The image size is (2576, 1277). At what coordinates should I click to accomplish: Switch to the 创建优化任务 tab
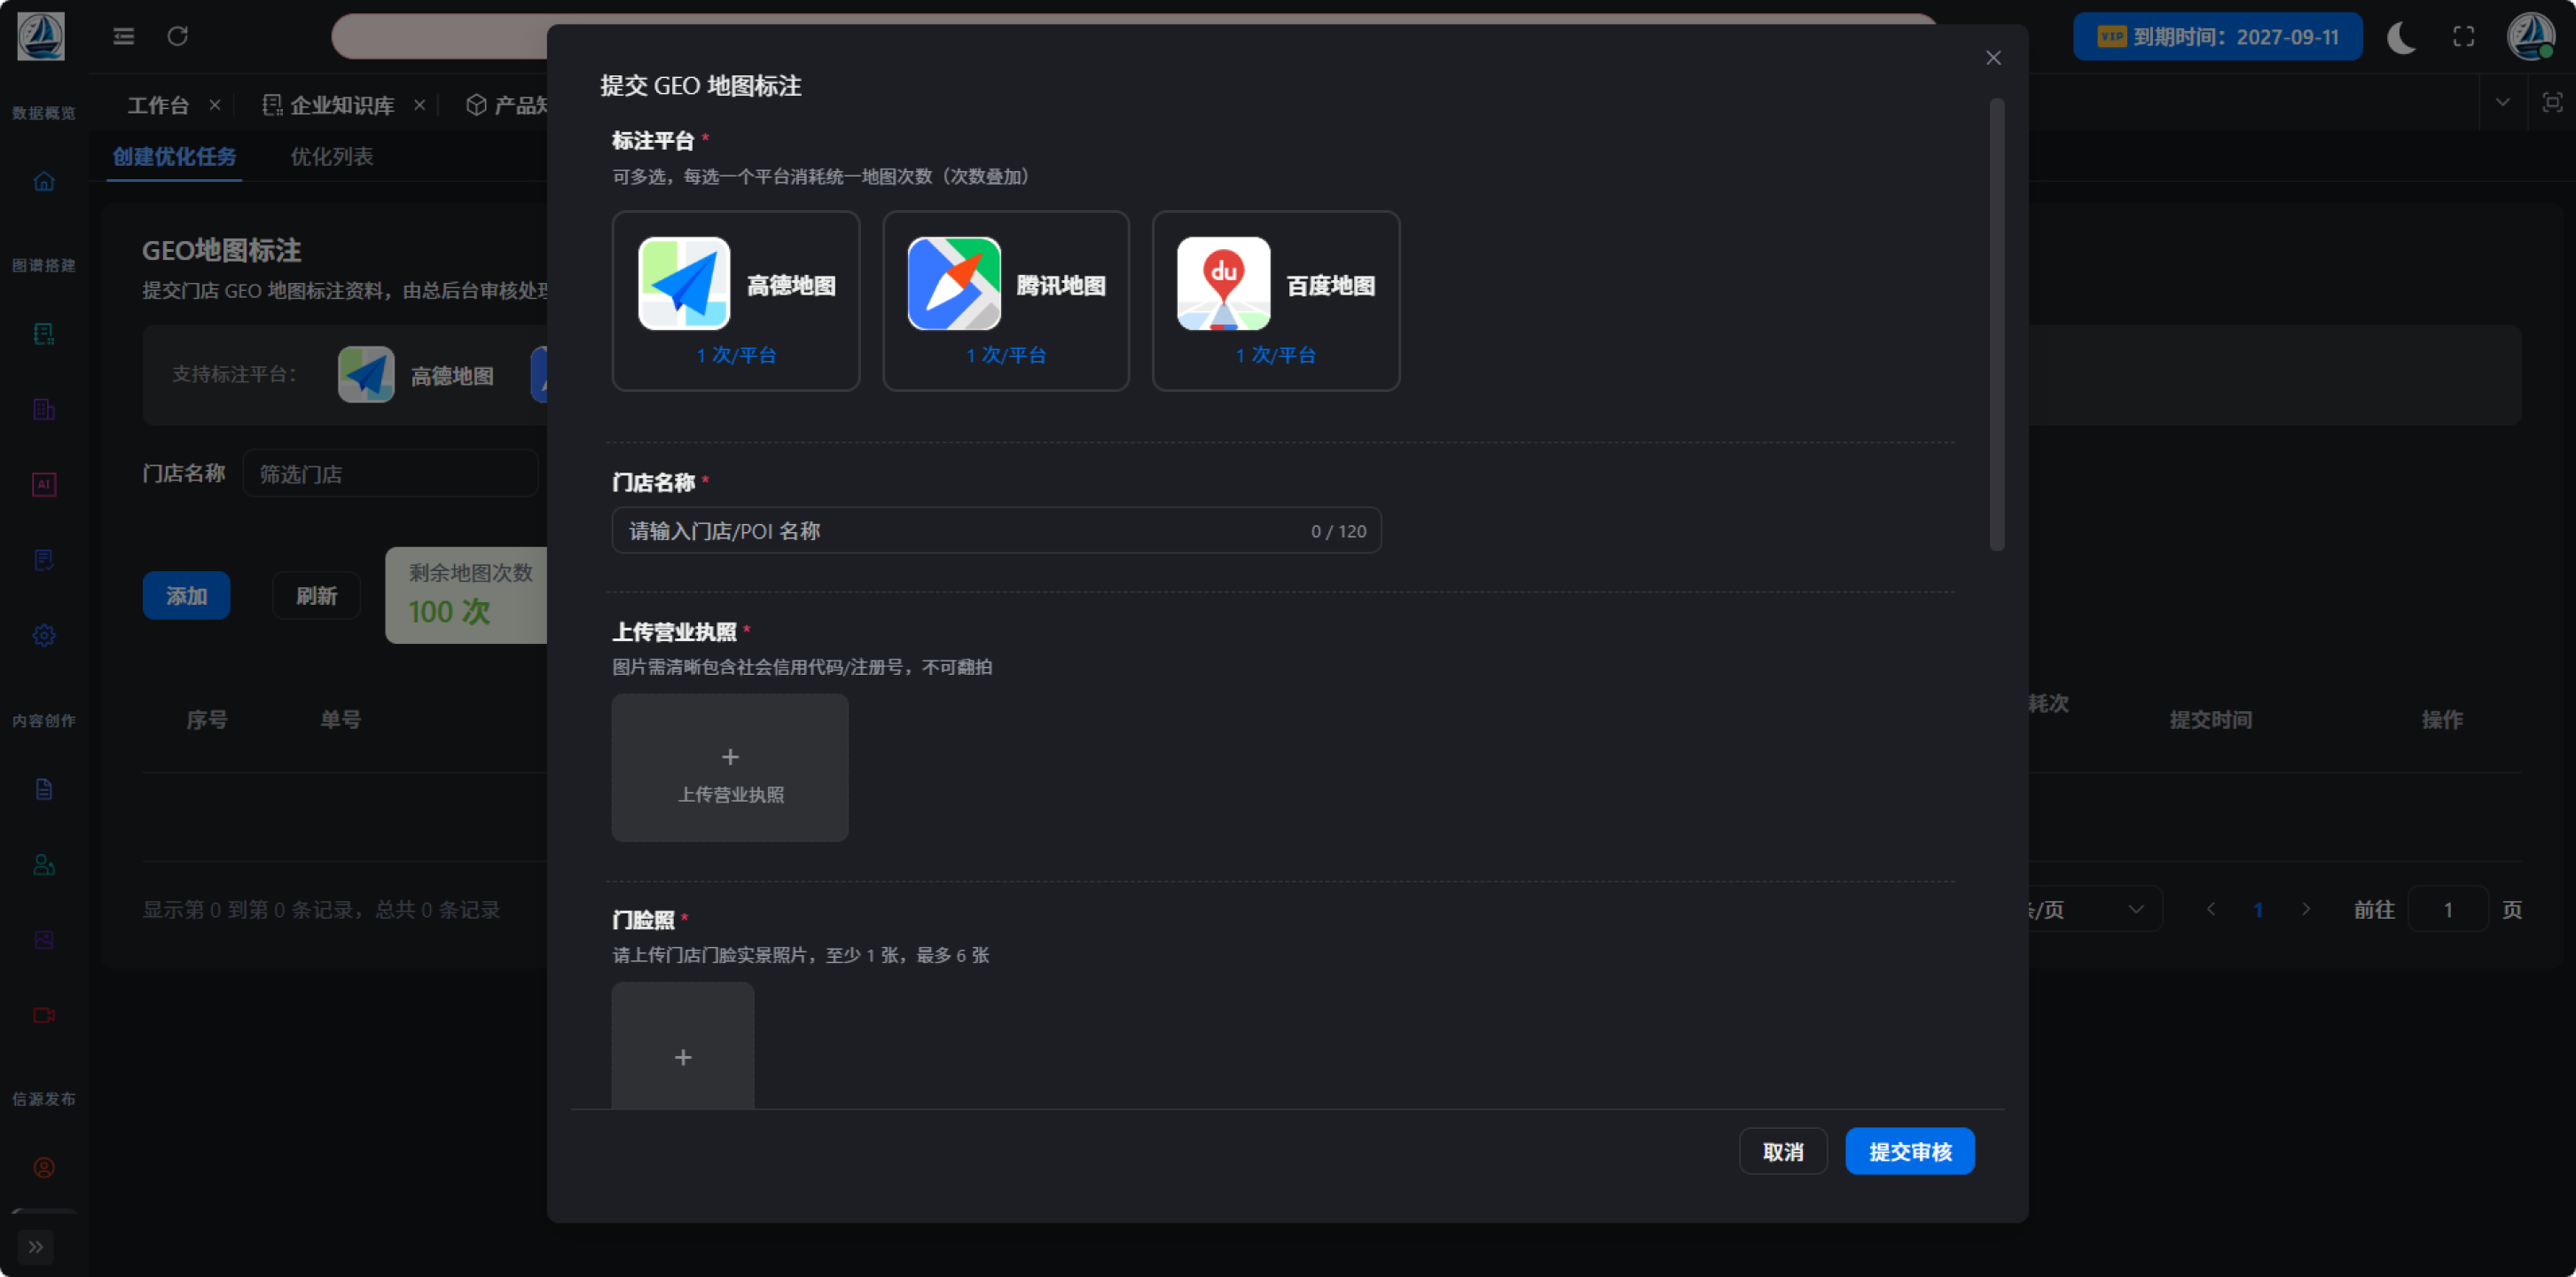(174, 156)
